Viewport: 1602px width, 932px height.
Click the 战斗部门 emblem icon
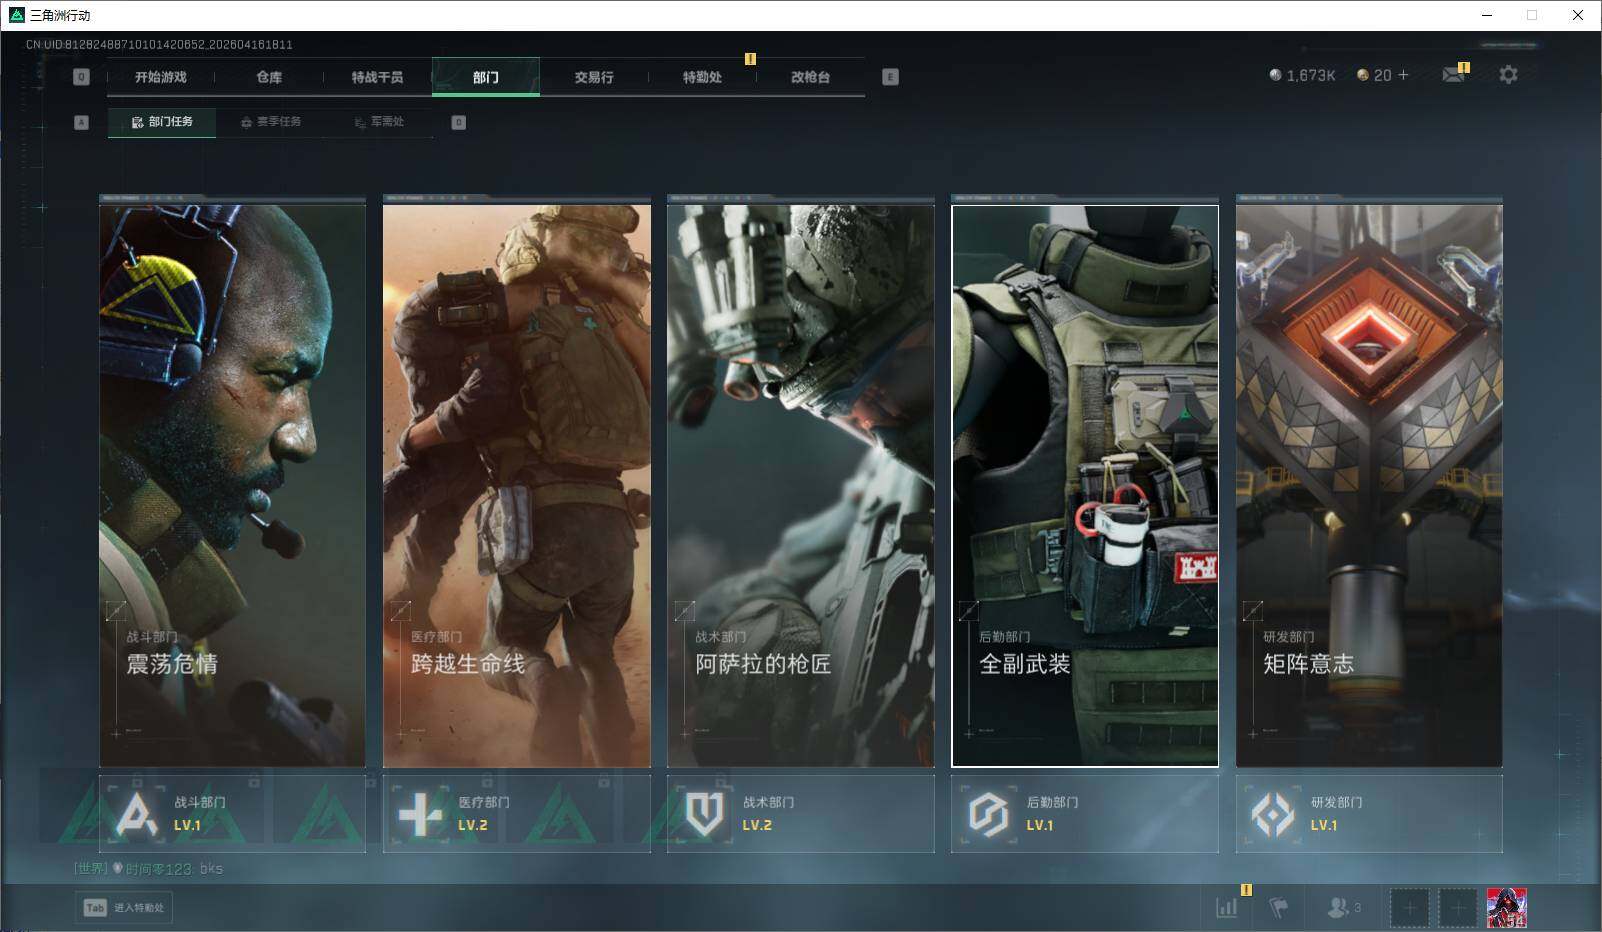pyautogui.click(x=137, y=814)
